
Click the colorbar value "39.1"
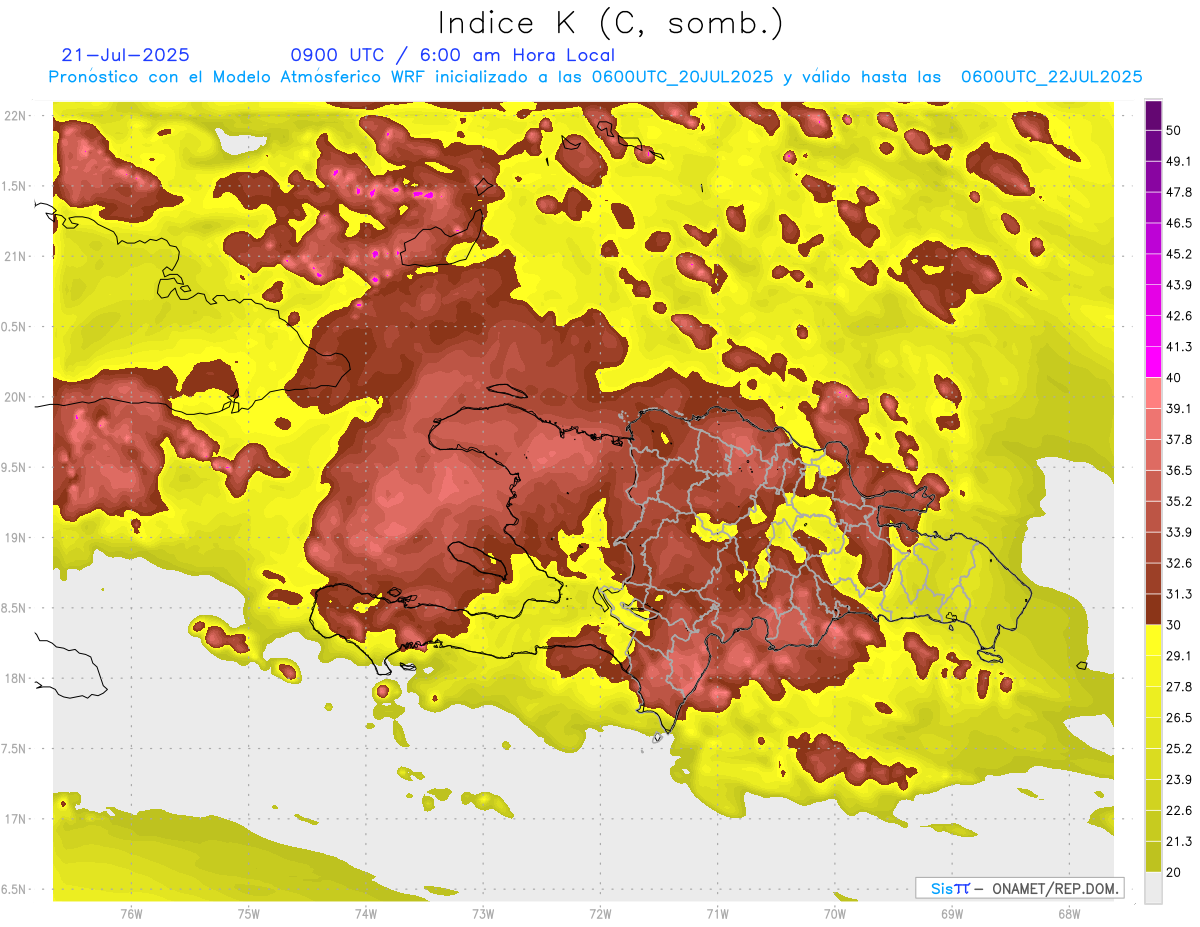coord(1179,408)
